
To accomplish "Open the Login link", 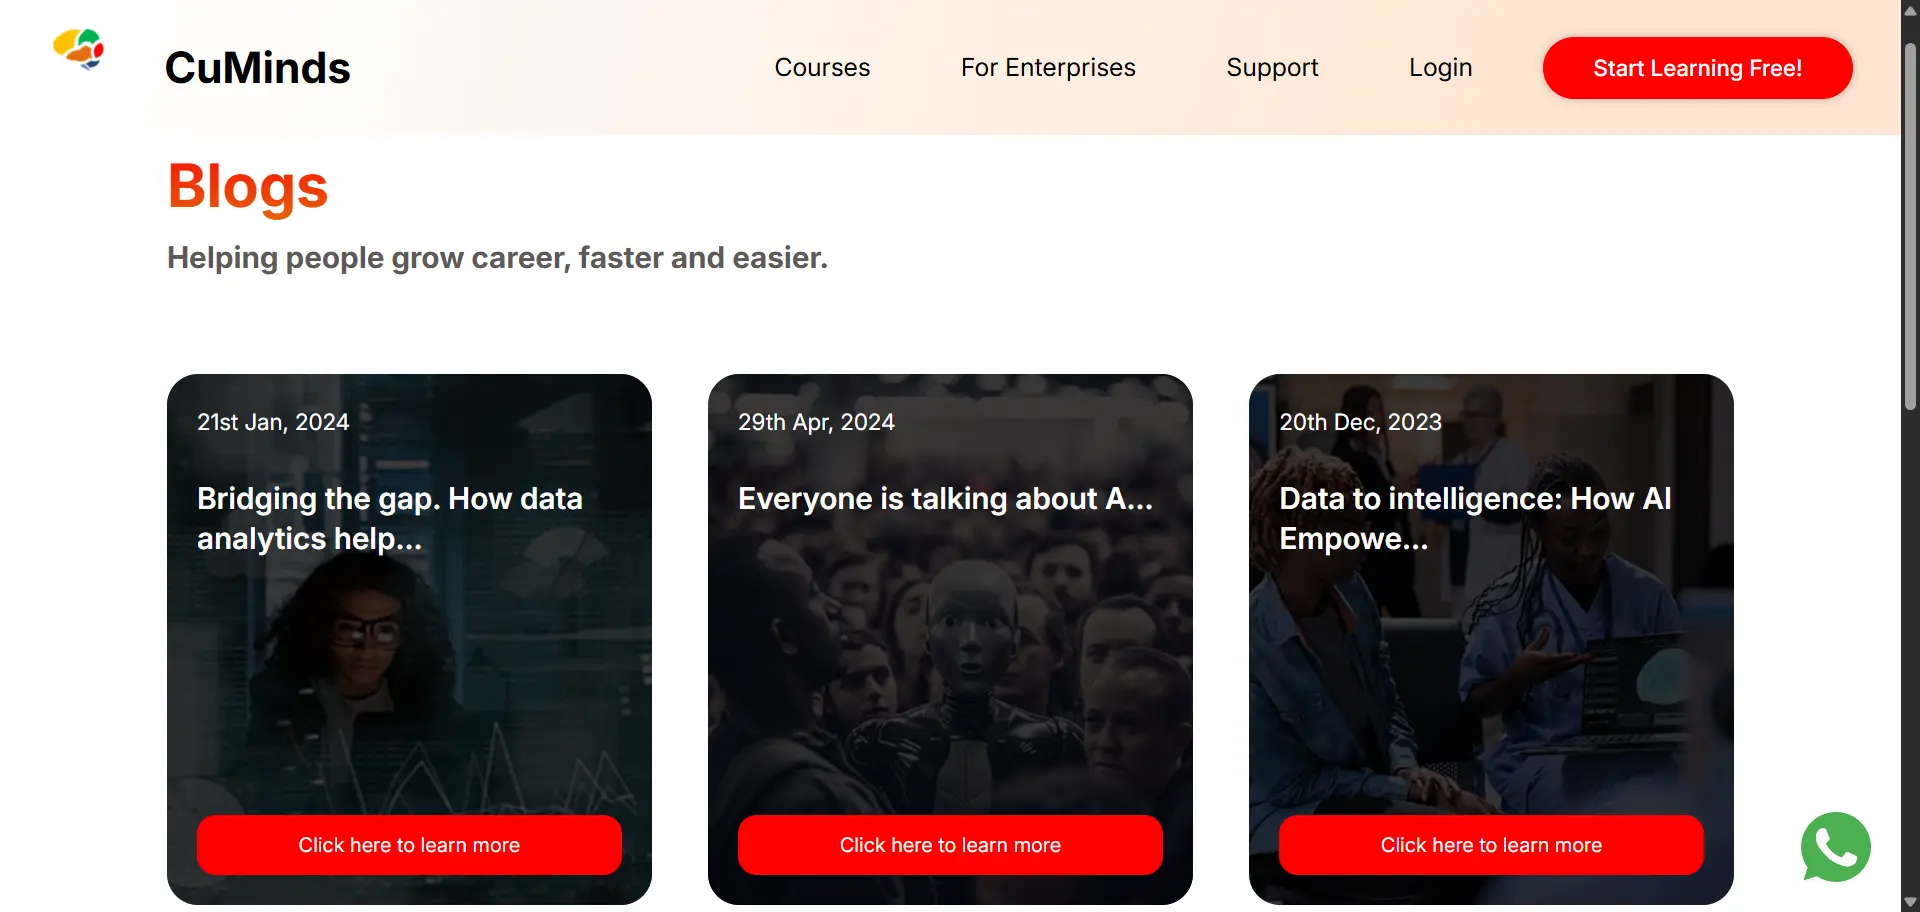I will click(1440, 67).
